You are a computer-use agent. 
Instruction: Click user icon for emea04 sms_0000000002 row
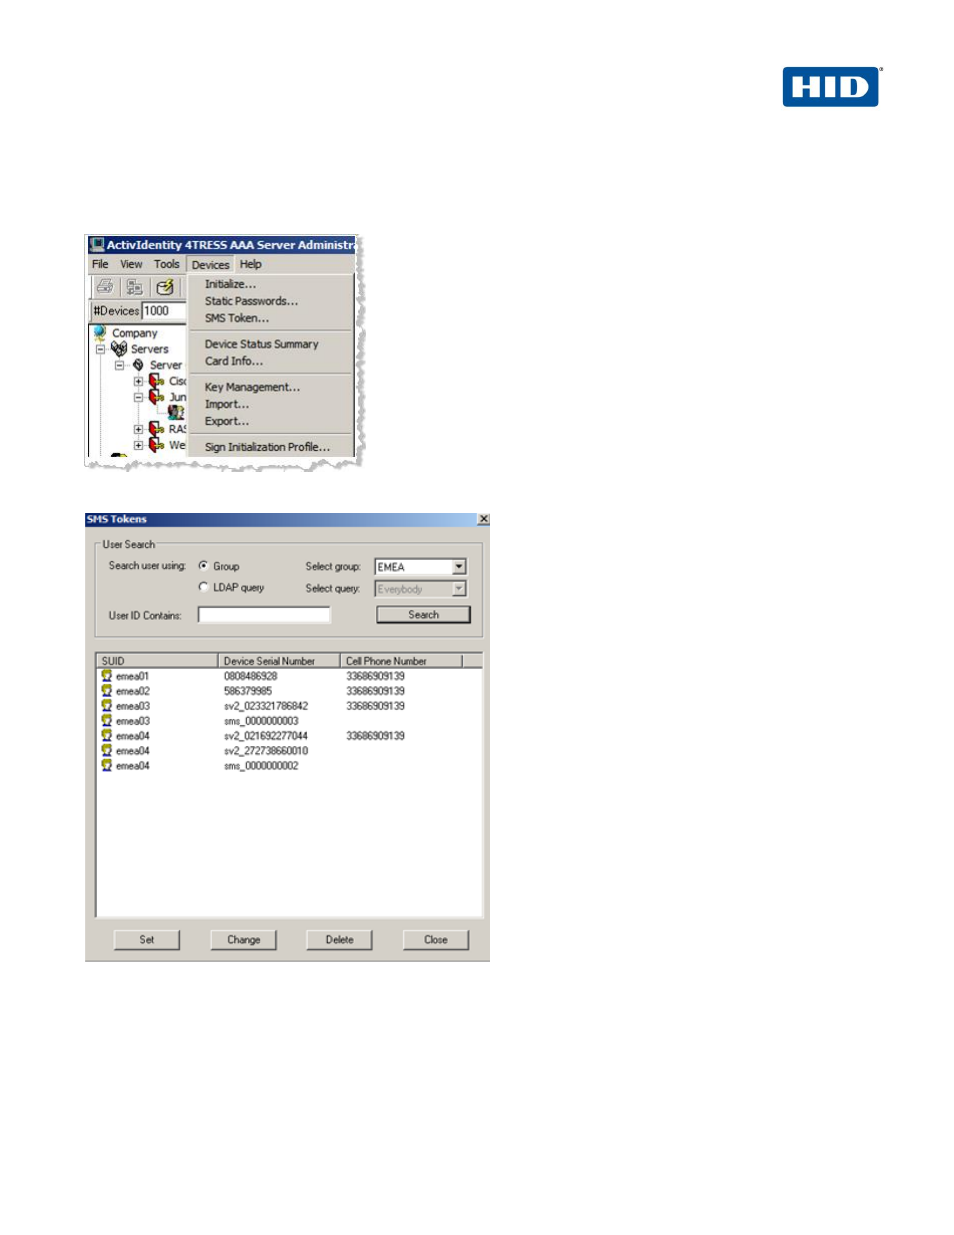coord(106,766)
